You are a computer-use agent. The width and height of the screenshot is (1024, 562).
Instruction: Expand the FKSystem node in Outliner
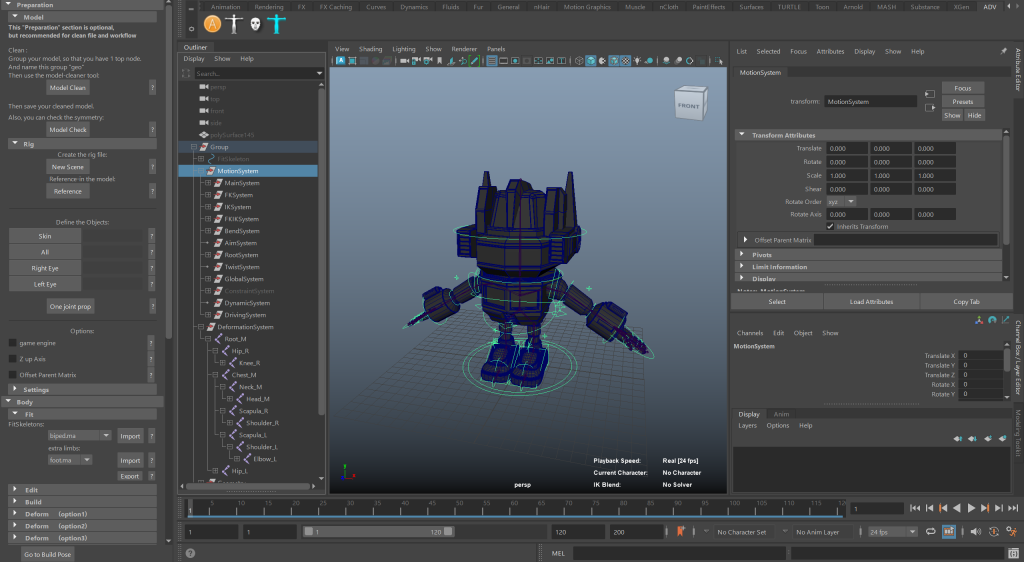pos(208,195)
